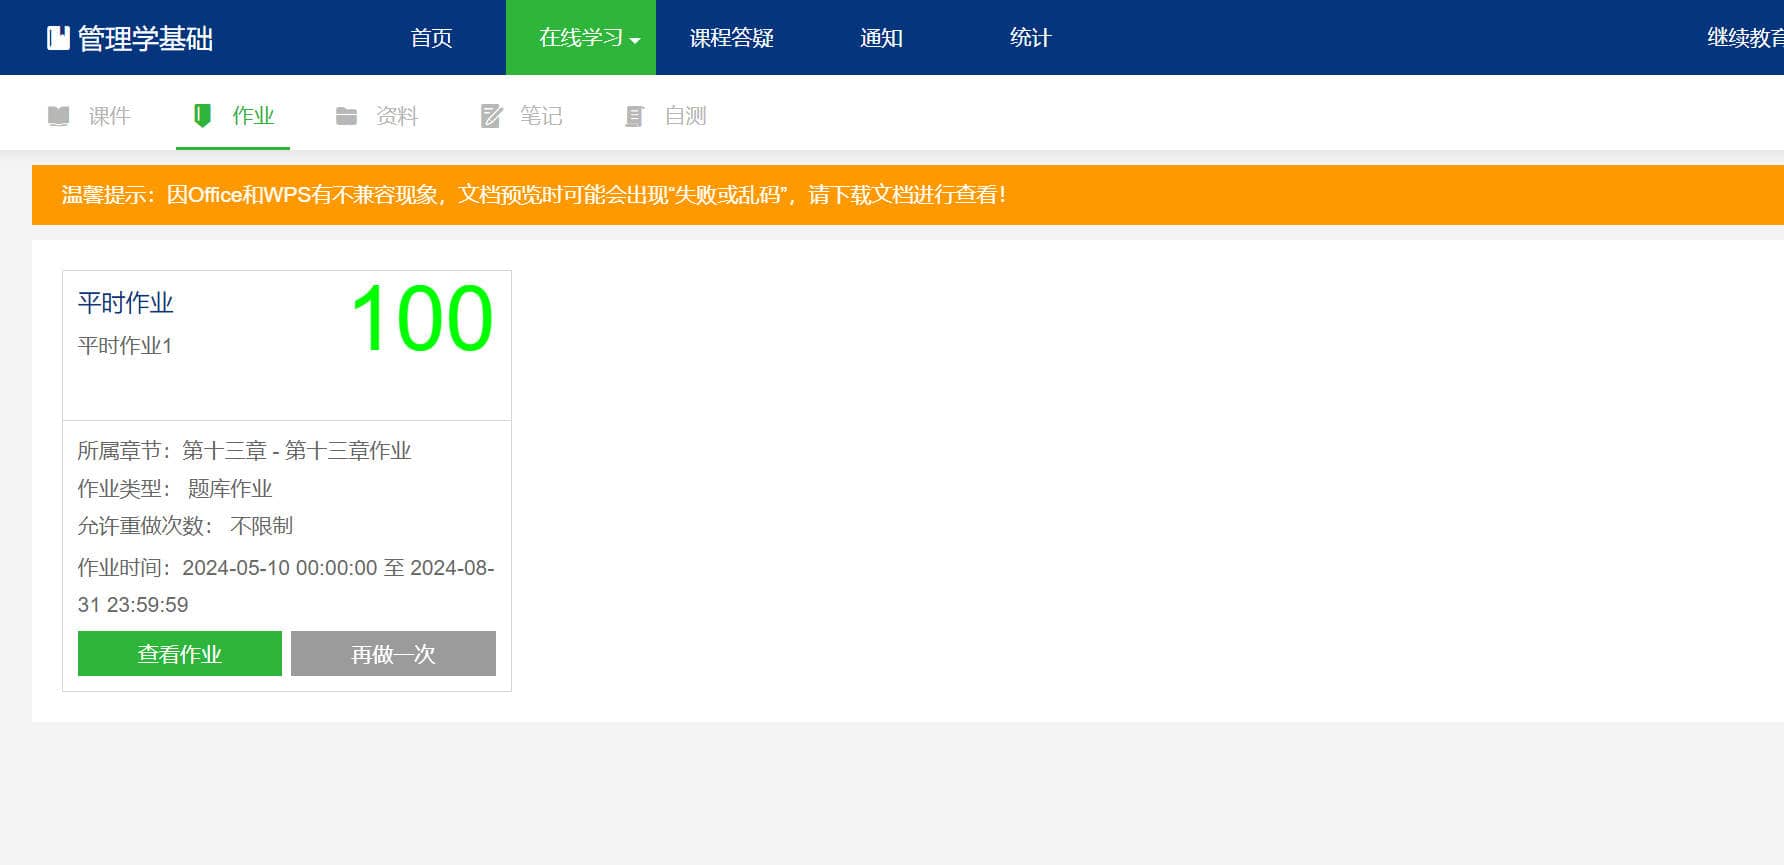Click the 继续教育 link in the header
This screenshot has height=865, width=1784.
1744,38
